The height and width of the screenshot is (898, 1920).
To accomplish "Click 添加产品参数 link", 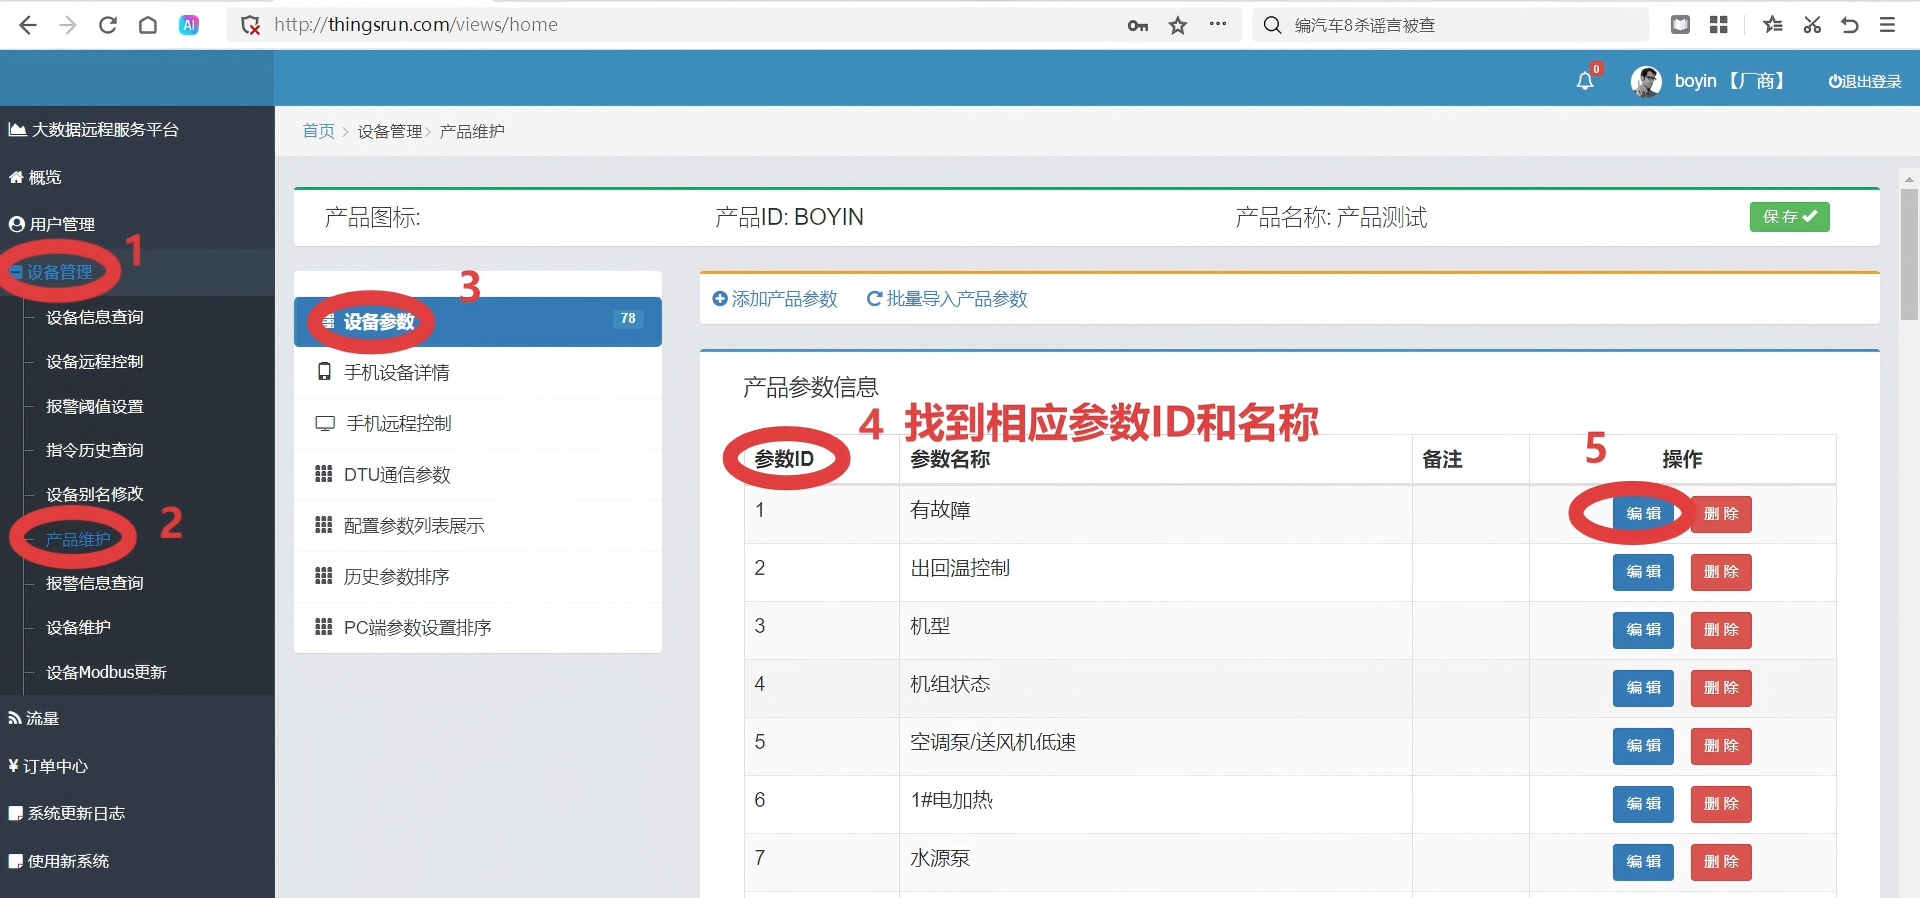I will pos(775,299).
